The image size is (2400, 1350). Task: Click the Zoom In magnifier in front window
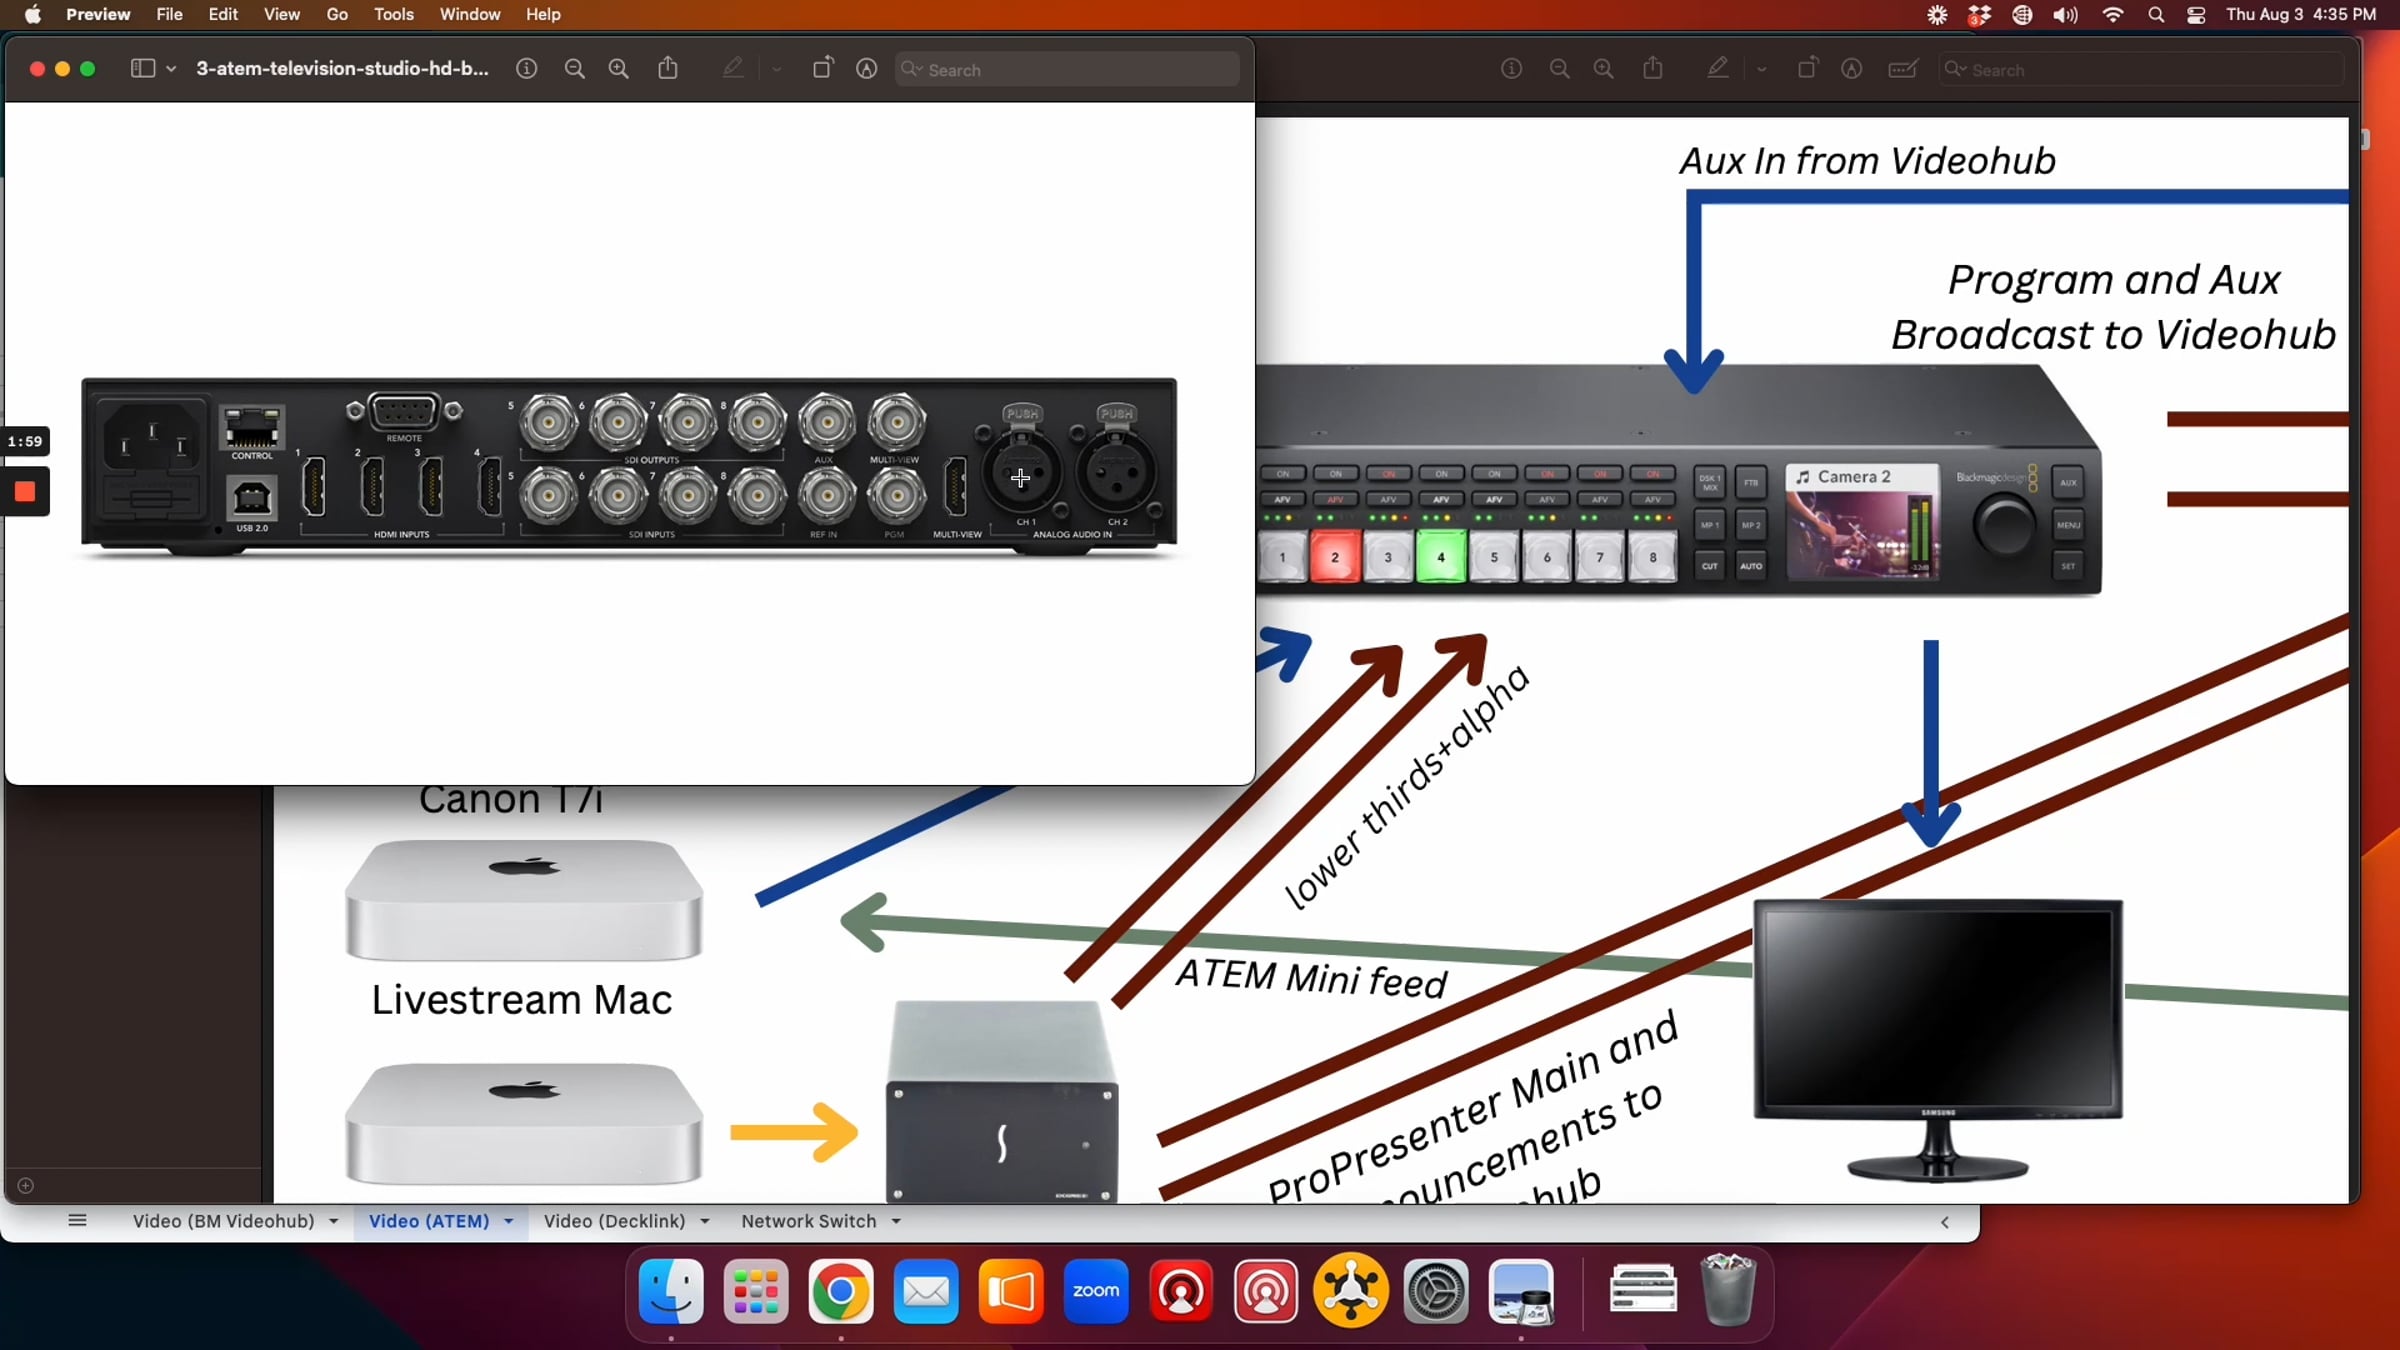pyautogui.click(x=619, y=69)
